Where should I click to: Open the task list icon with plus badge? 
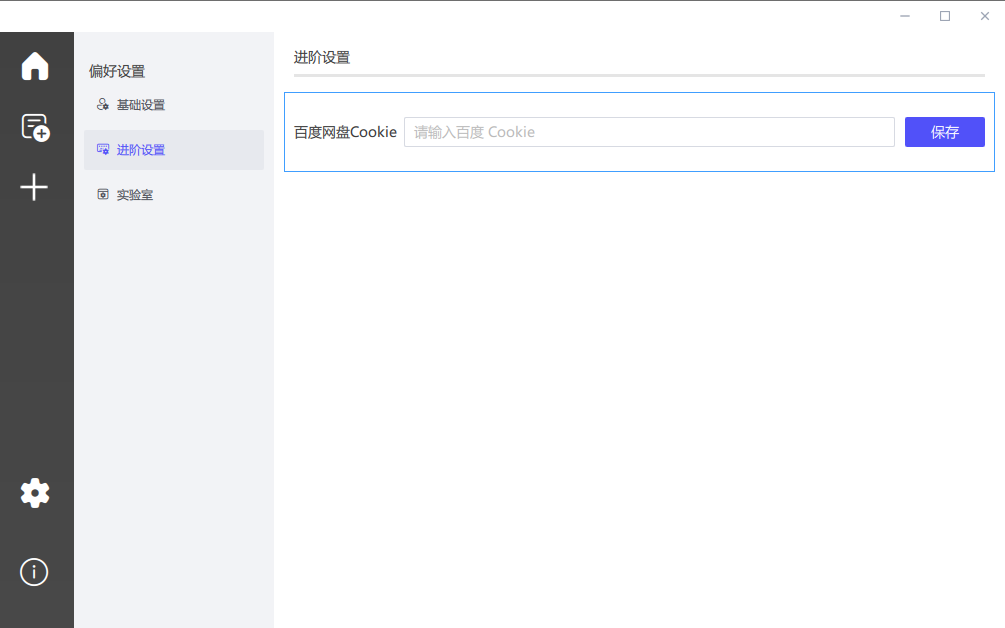35,127
